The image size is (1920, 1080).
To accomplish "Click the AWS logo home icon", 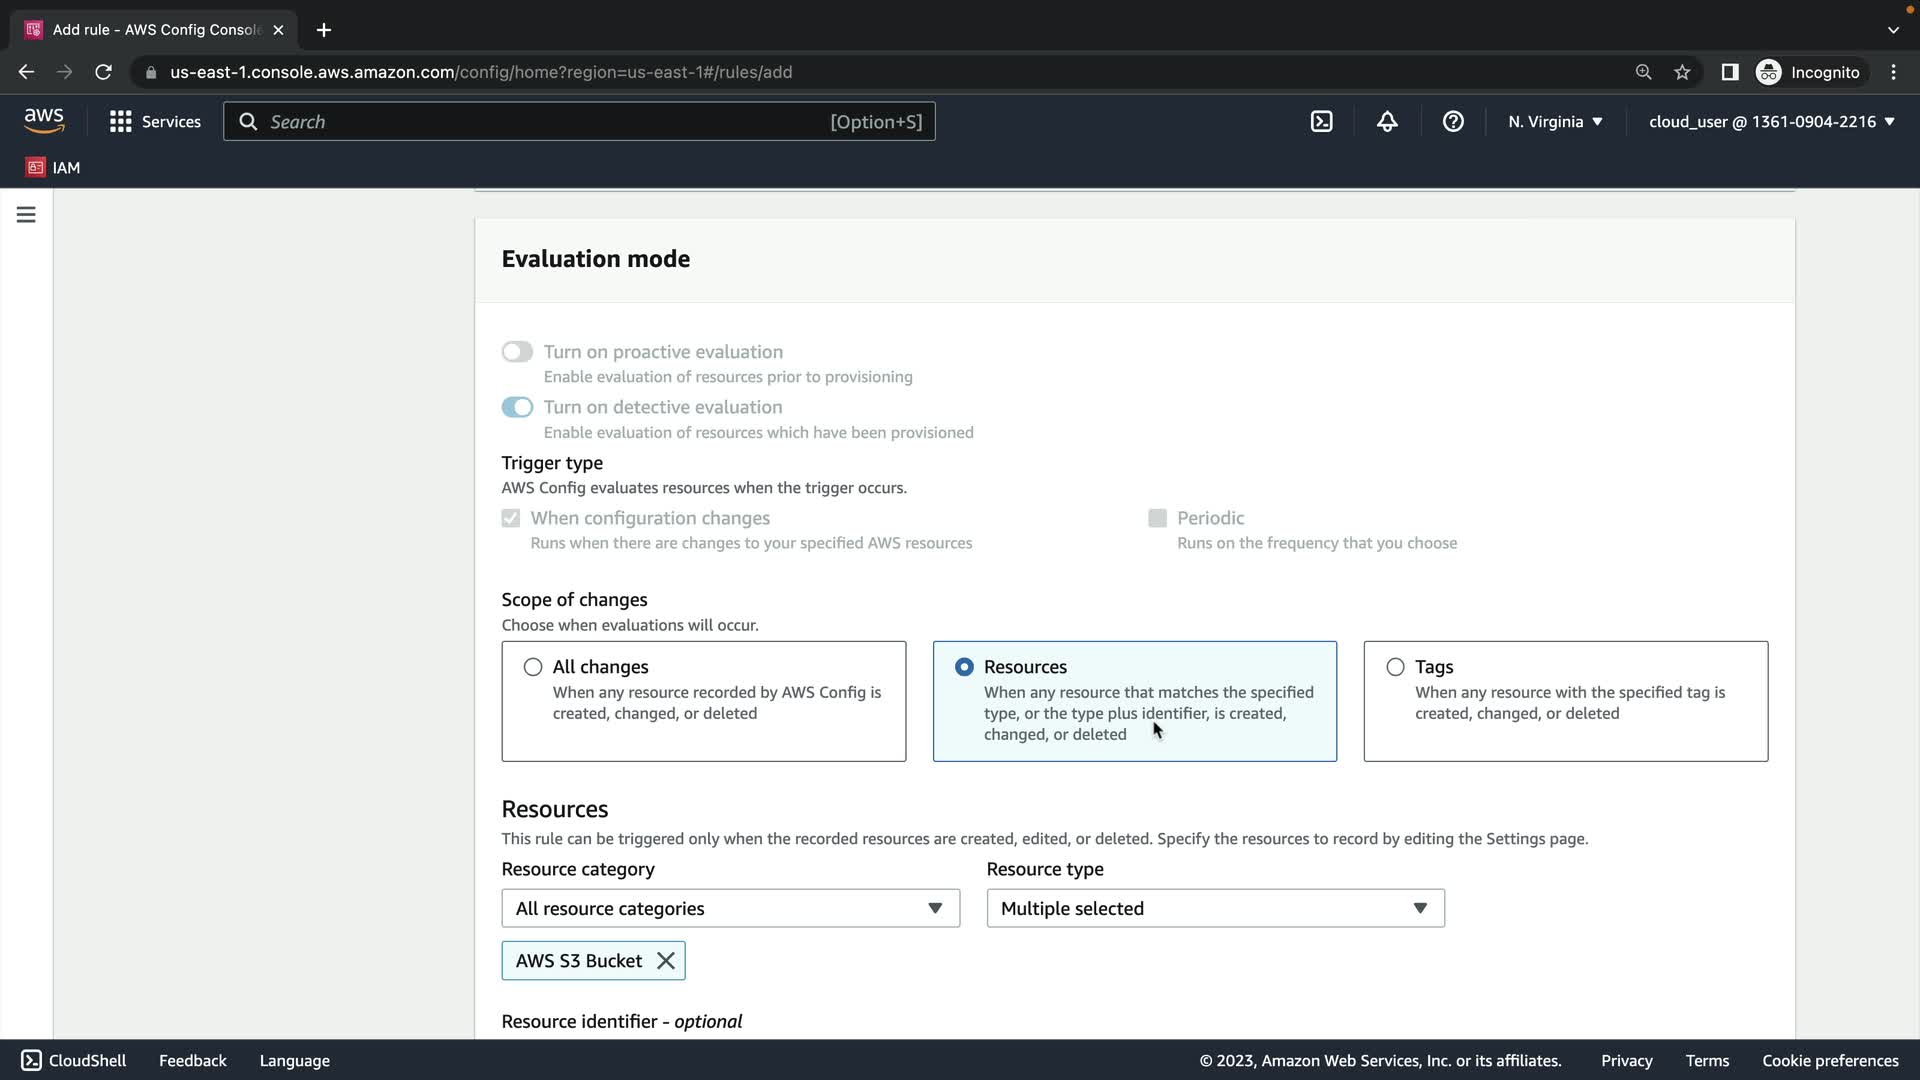I will (x=44, y=121).
